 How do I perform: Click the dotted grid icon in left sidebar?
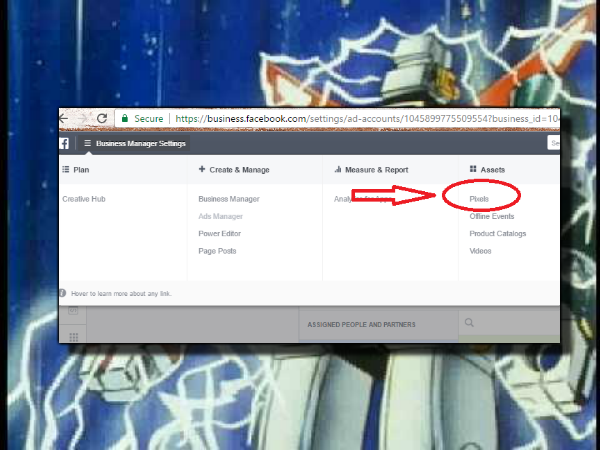click(x=73, y=337)
